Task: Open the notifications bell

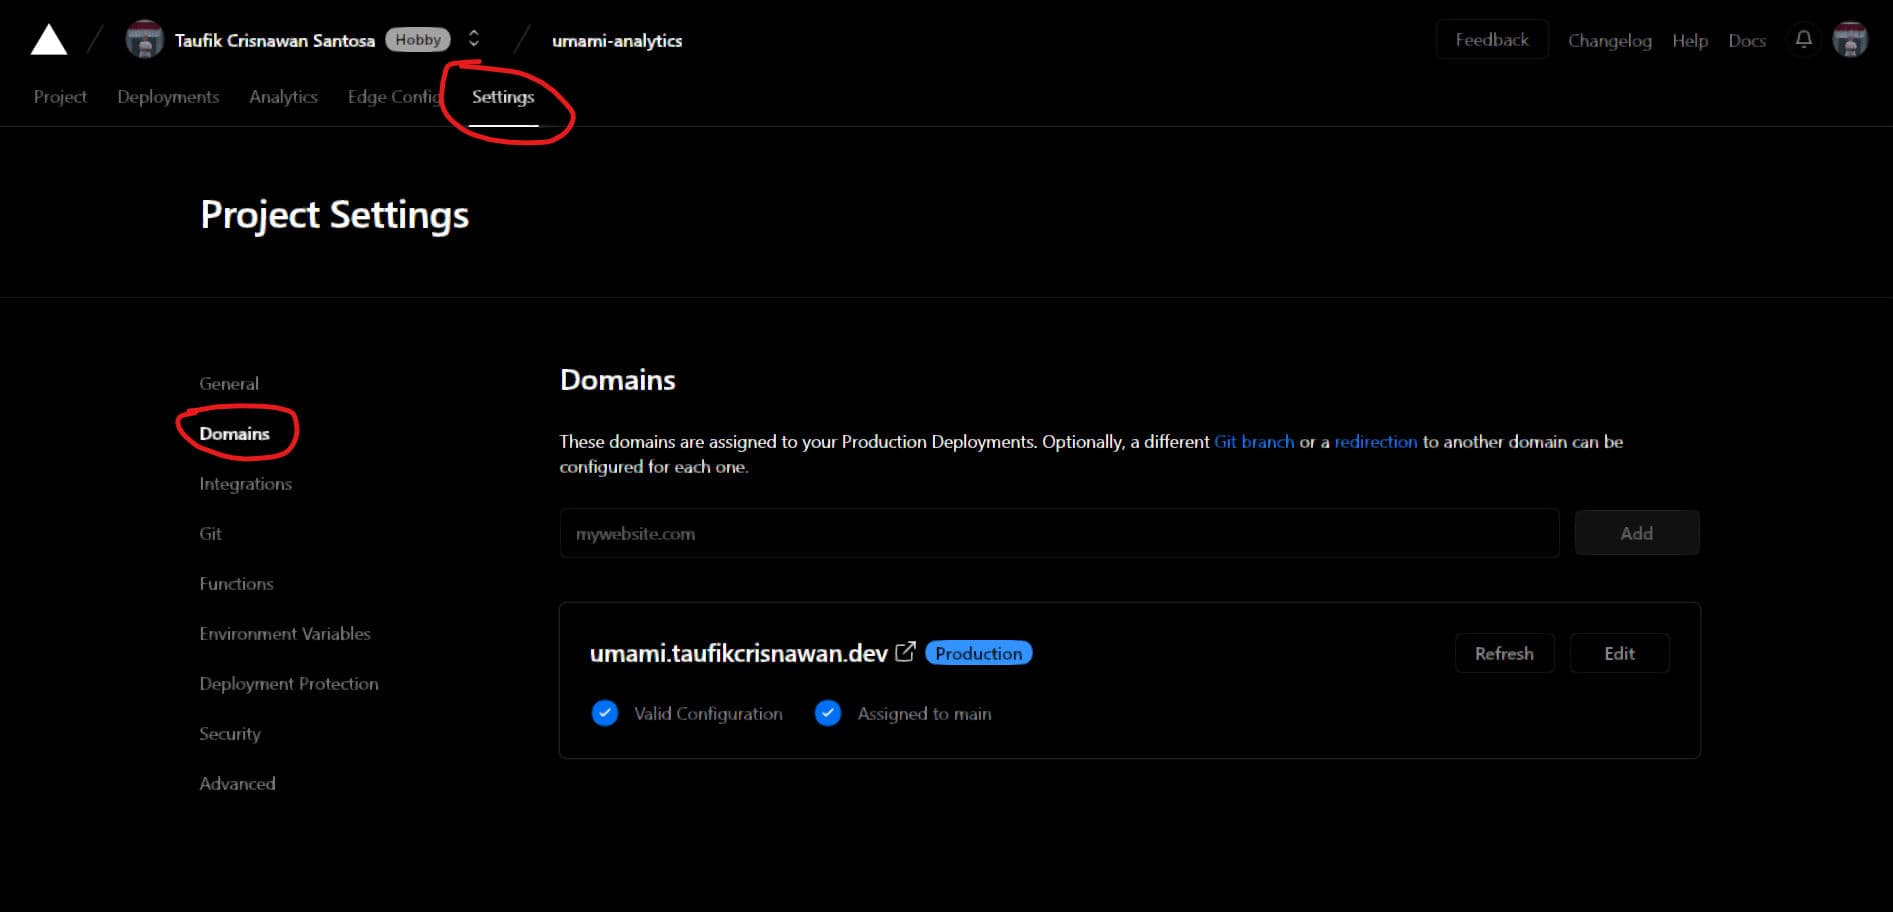Action: (x=1803, y=40)
